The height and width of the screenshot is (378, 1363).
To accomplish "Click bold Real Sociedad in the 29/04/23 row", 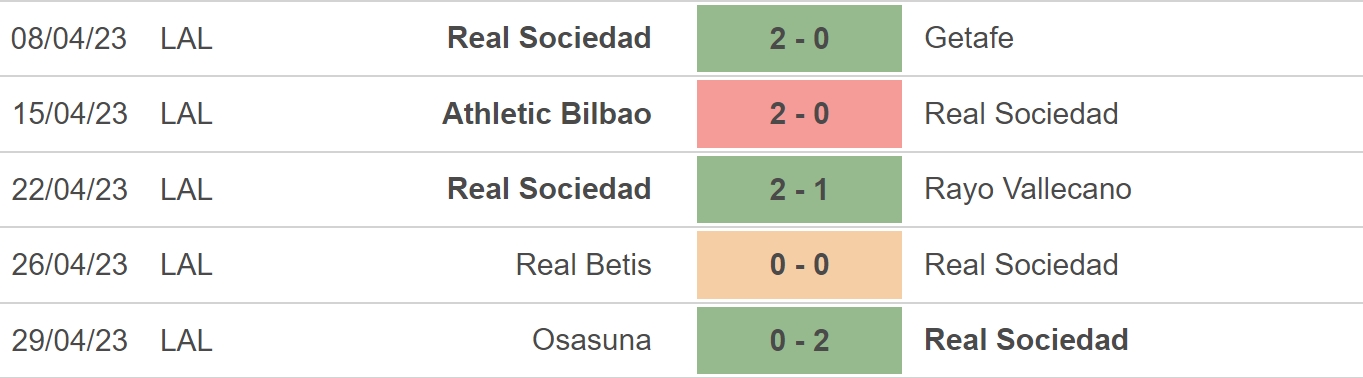I will pyautogui.click(x=1027, y=340).
